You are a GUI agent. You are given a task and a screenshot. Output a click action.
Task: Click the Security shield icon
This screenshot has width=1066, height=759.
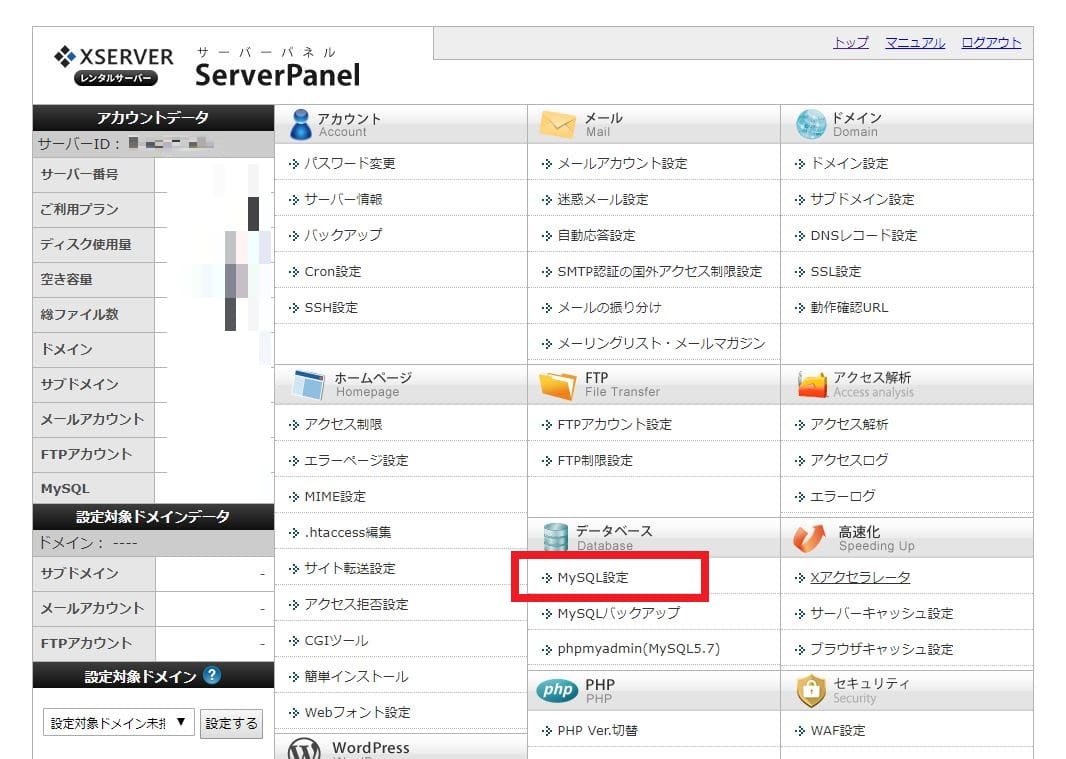tap(810, 690)
